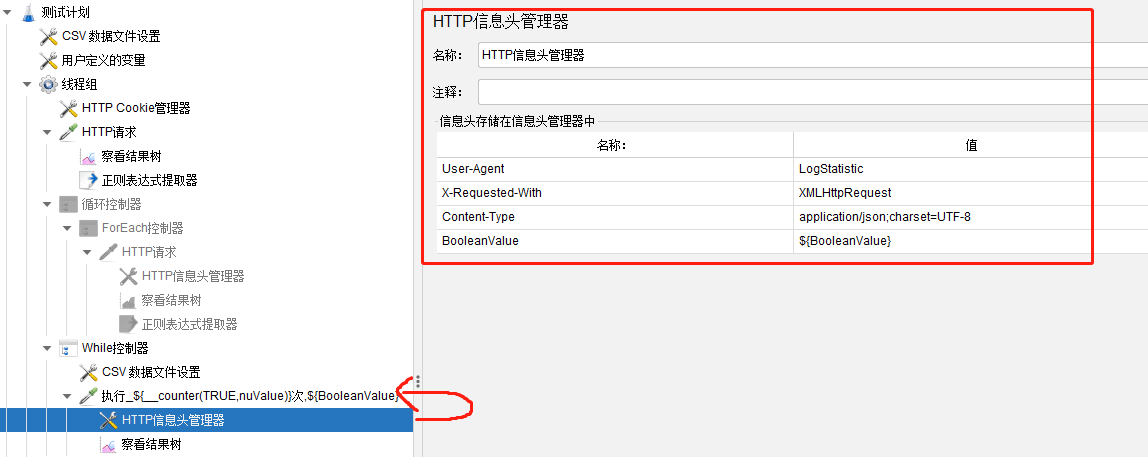Select the 线程组 tree item
Image resolution: width=1148 pixels, height=457 pixels.
point(79,84)
